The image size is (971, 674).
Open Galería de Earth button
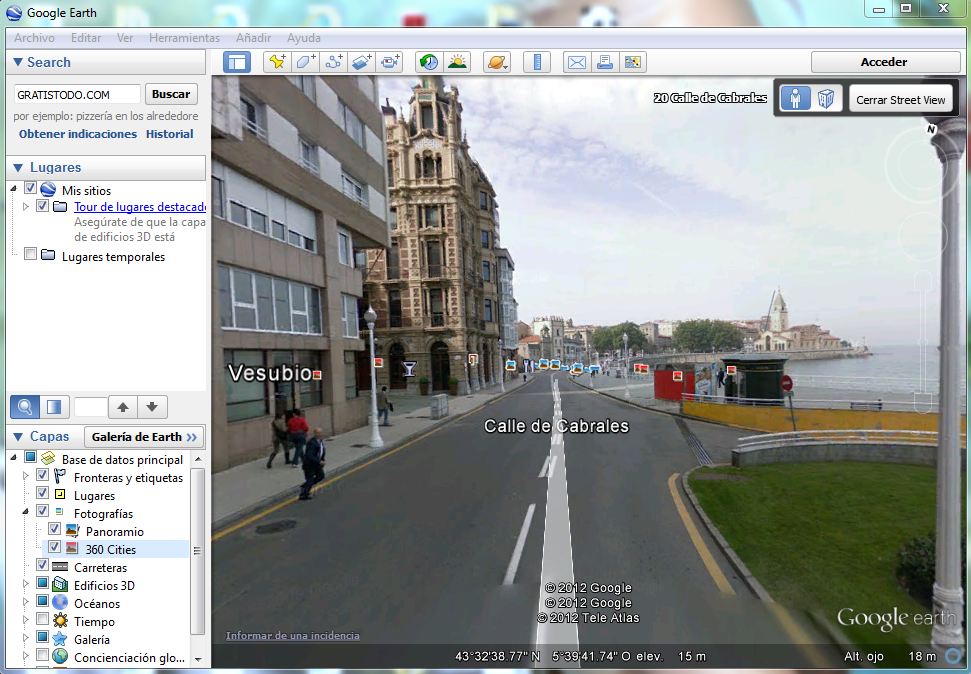click(144, 437)
